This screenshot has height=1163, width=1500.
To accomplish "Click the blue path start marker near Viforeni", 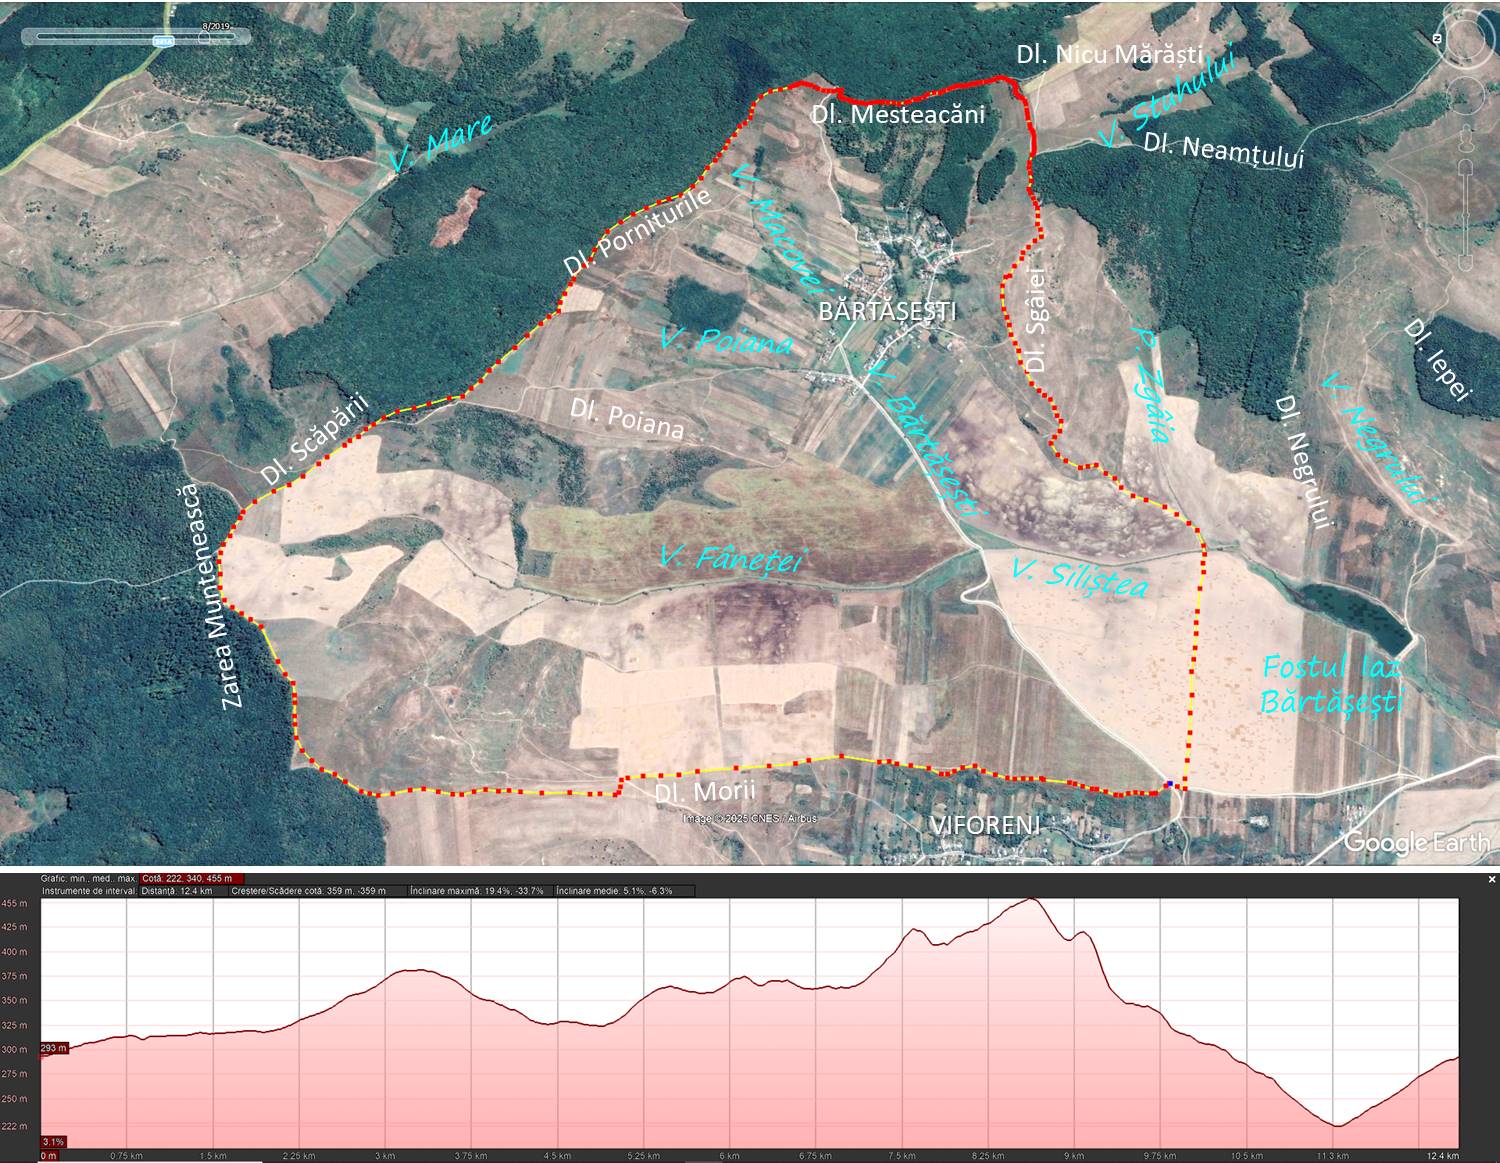I will click(x=1169, y=785).
